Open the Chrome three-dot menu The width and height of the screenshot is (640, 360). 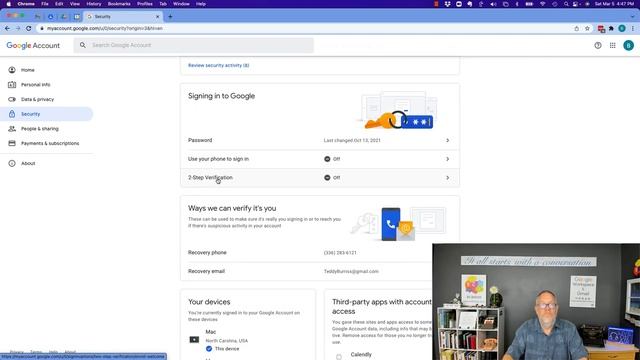coord(633,29)
